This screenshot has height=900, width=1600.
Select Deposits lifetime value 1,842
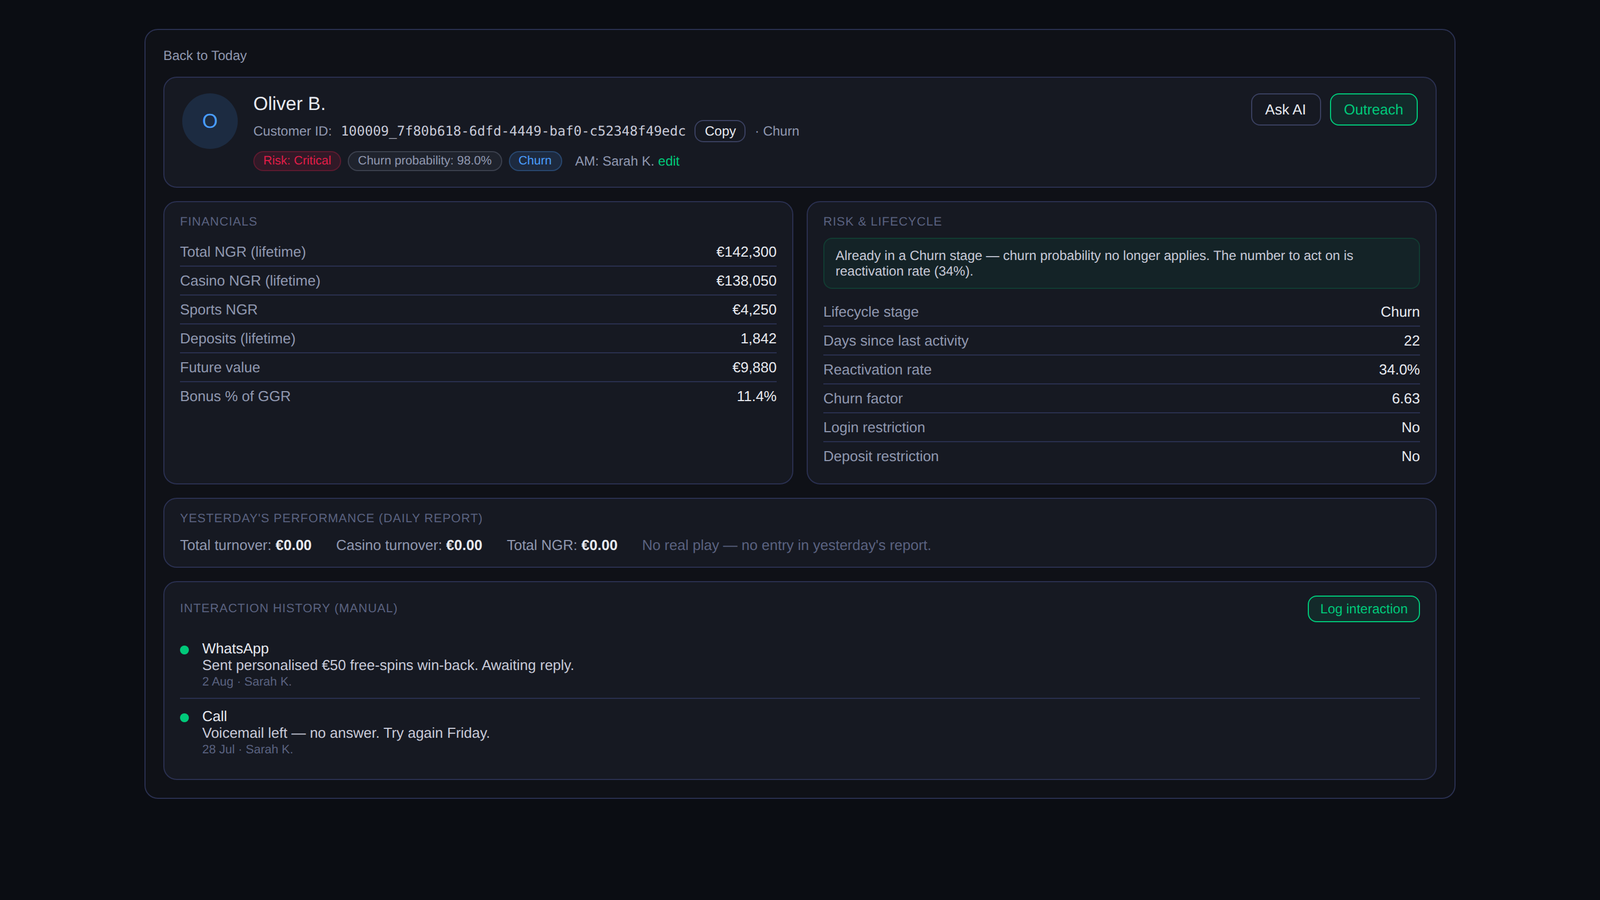pyautogui.click(x=758, y=339)
